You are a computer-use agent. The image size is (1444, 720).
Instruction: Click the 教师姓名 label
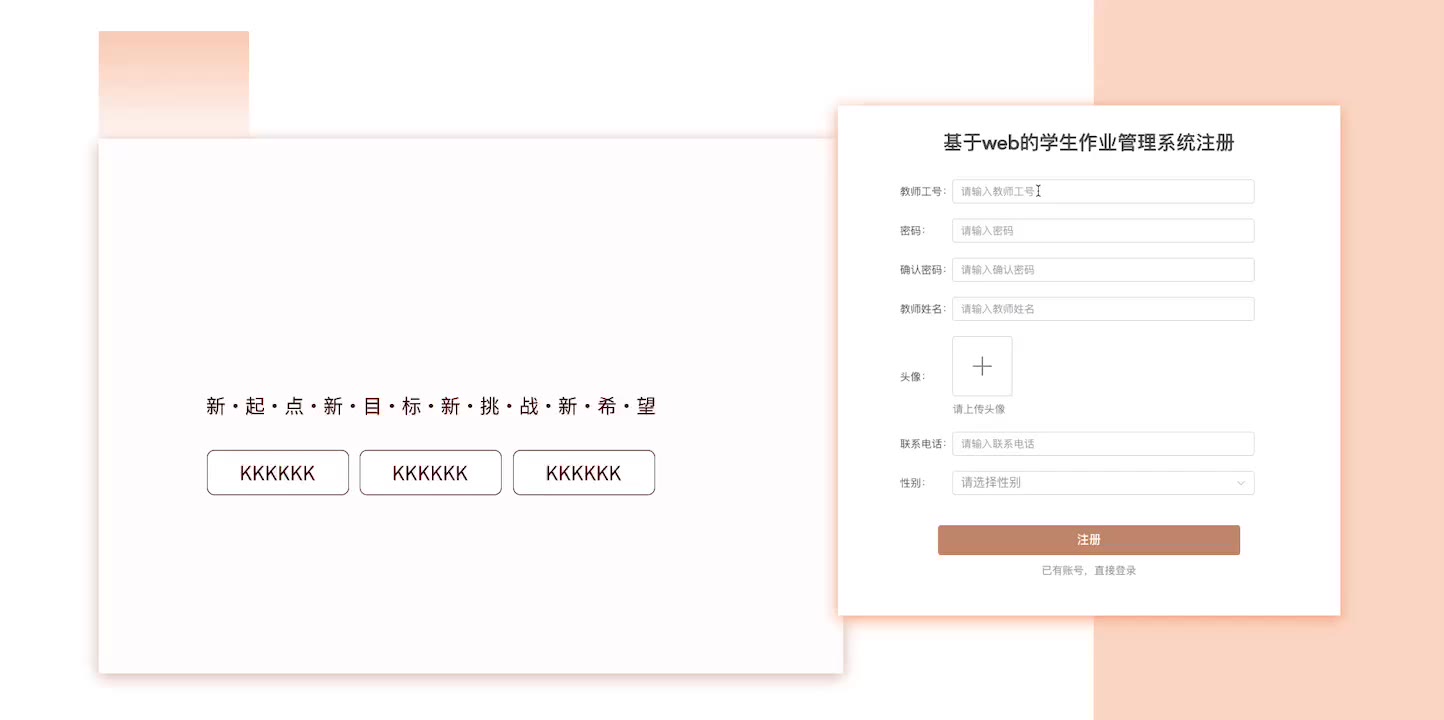(923, 309)
